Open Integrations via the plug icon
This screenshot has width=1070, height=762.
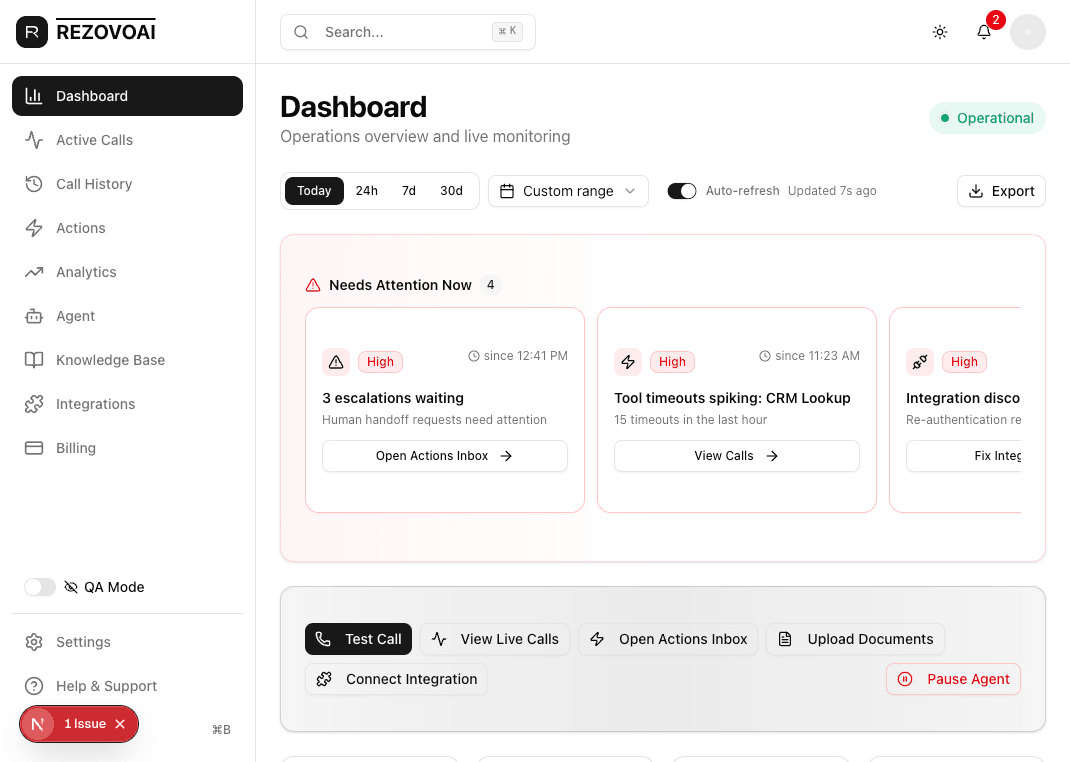pos(33,404)
